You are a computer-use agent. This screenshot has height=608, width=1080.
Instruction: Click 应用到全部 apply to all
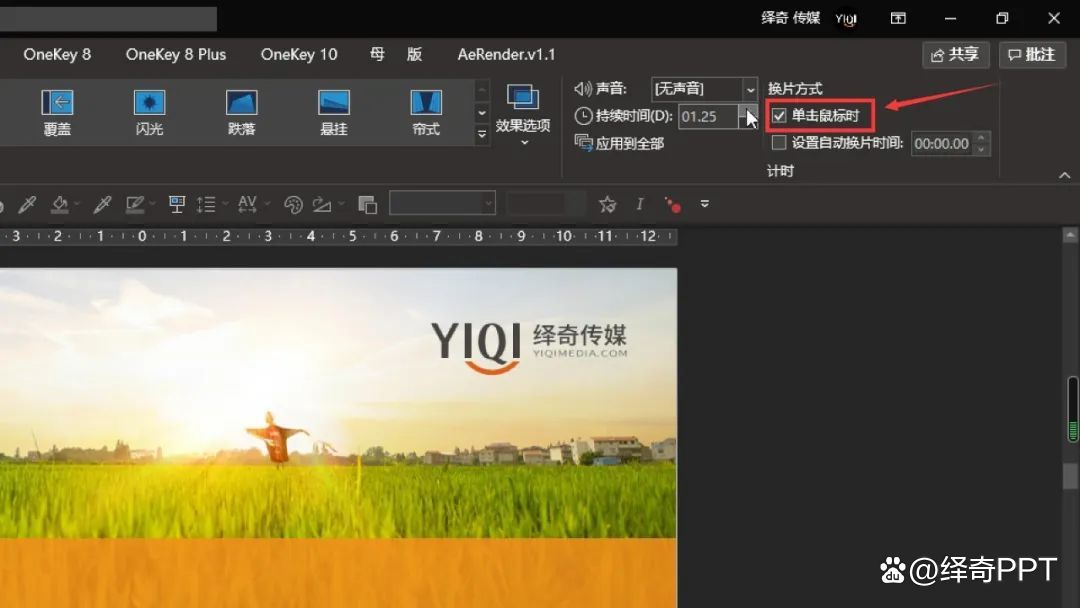620,143
